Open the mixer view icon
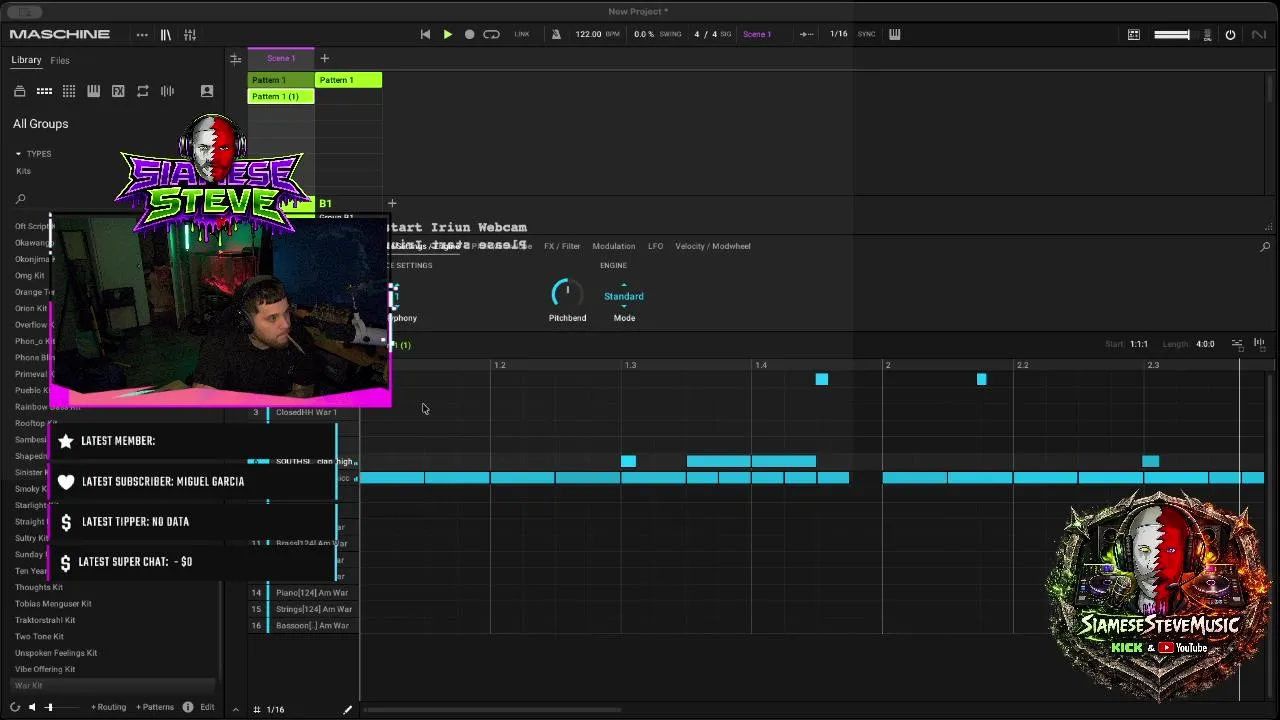 (x=190, y=34)
